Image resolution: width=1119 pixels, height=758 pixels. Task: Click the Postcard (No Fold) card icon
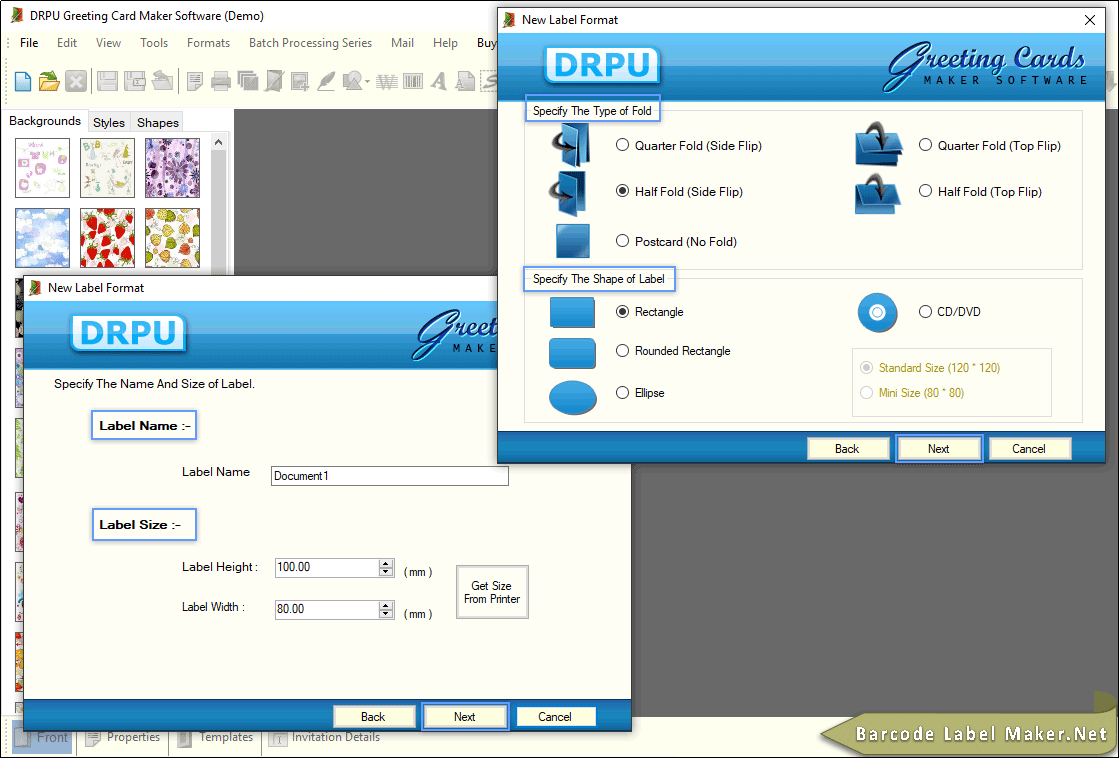coord(573,241)
